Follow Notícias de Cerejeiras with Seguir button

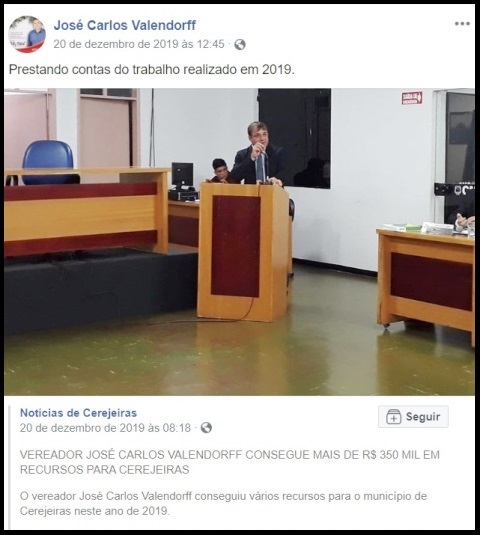[x=413, y=417]
